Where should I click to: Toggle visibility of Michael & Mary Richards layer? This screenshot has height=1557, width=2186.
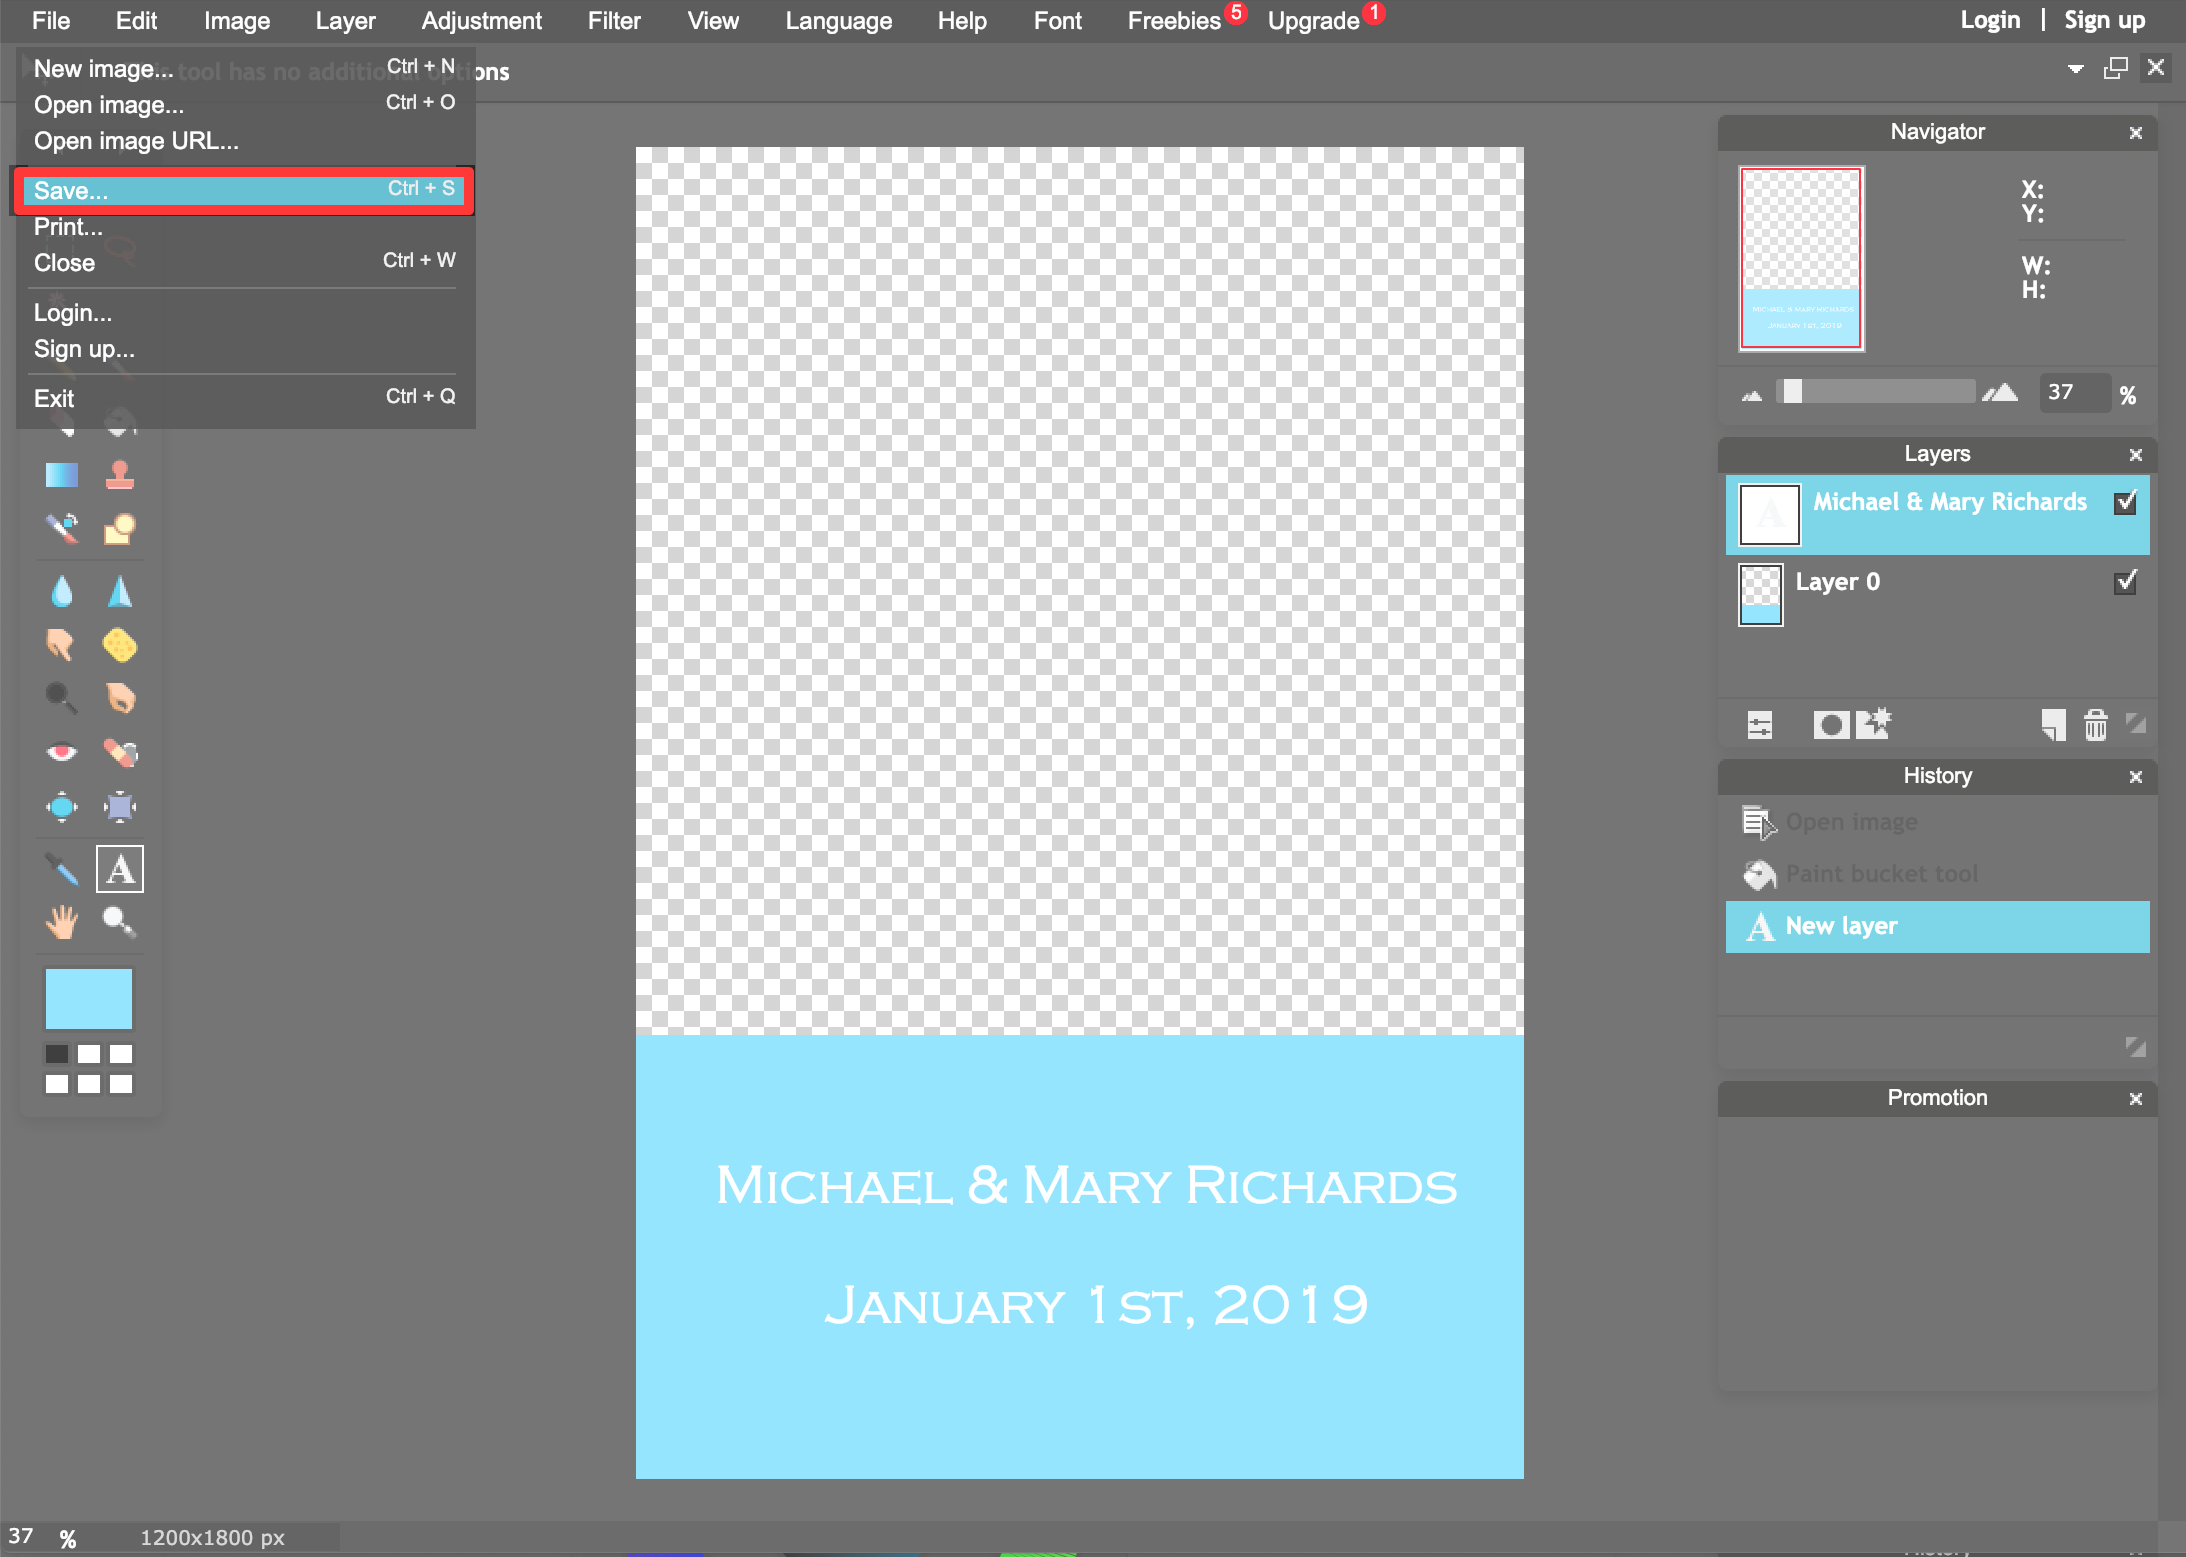[2126, 502]
